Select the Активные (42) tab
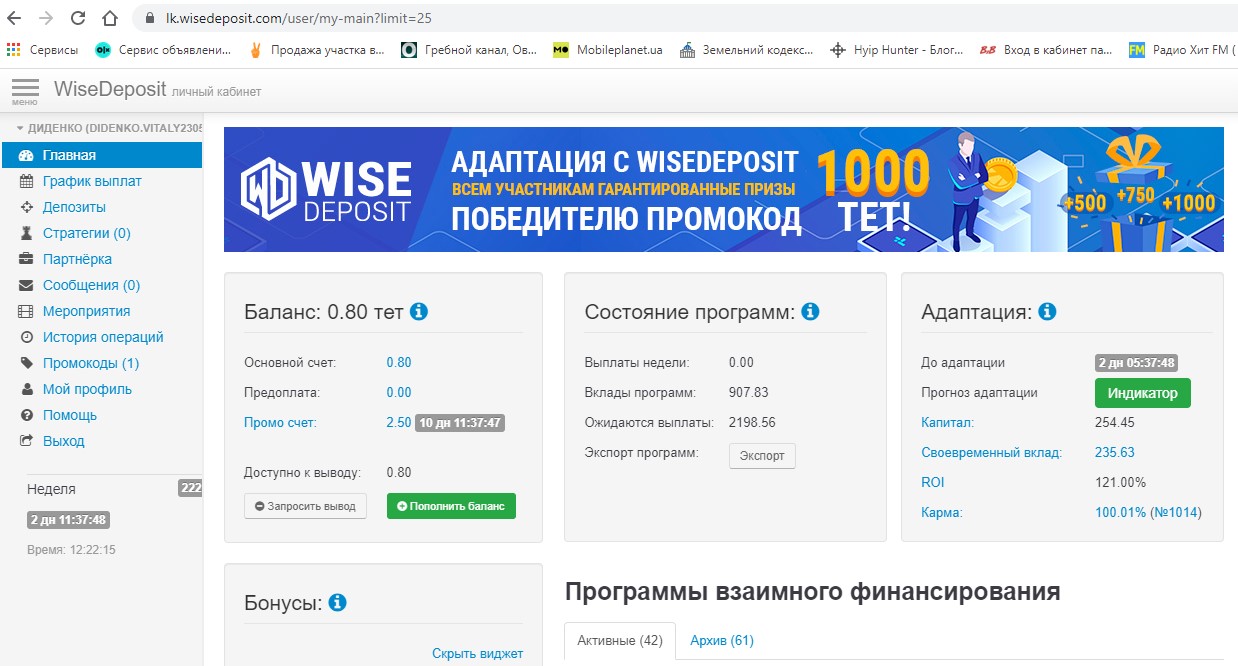Image resolution: width=1238 pixels, height=666 pixels. tap(620, 641)
